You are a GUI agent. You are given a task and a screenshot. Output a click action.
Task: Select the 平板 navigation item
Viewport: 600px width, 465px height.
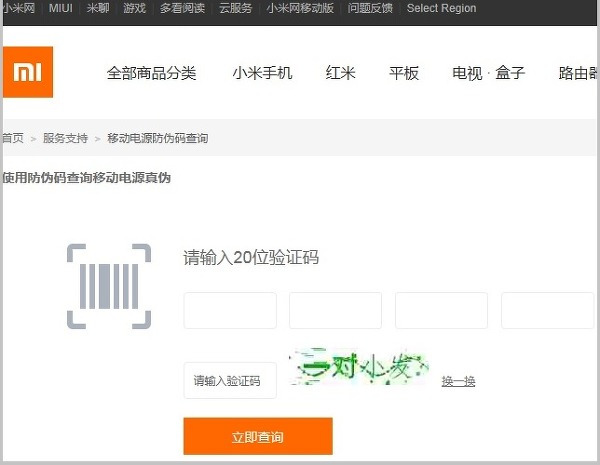click(404, 73)
